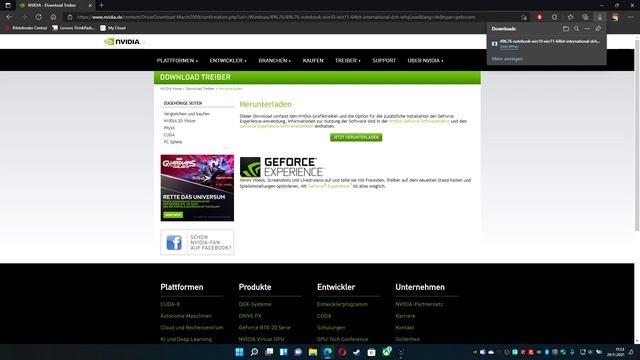This screenshot has height=360, width=640.
Task: Open Vergleichen und kaufen sidebar link
Action: [187, 114]
